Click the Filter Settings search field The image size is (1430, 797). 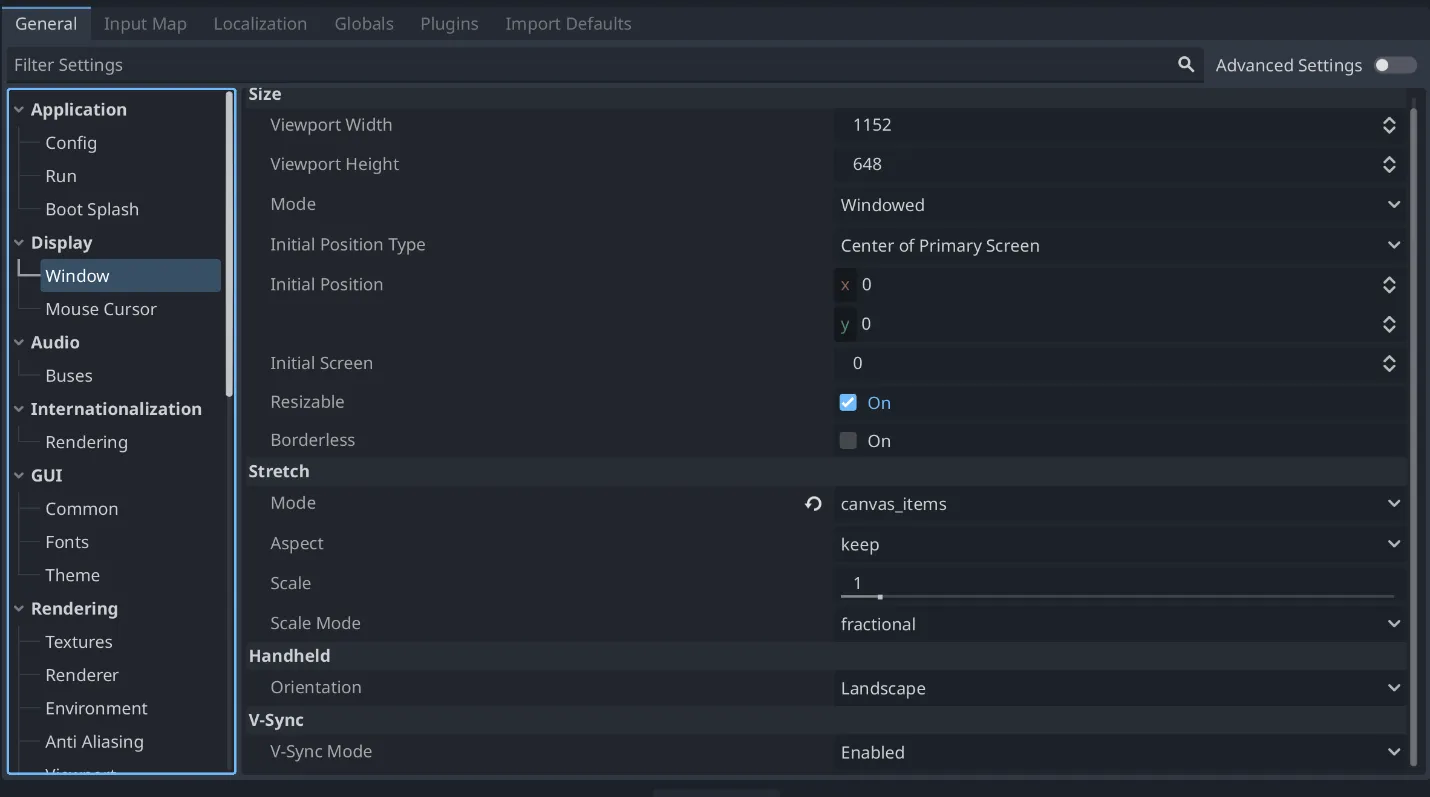pos(590,65)
